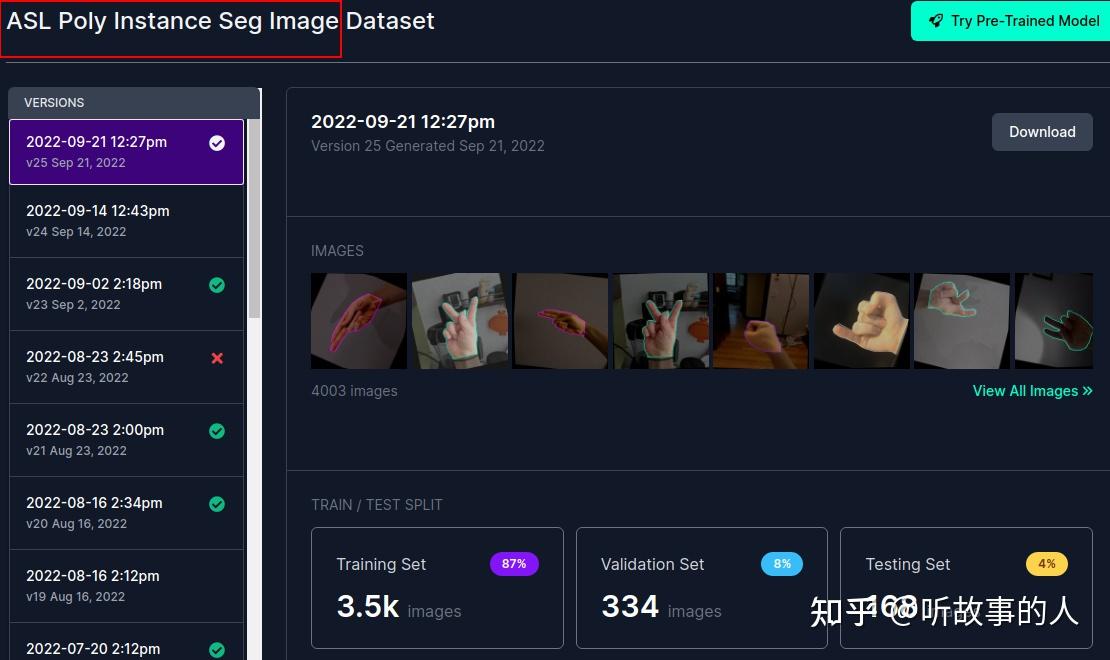Click the purple 87% Training Set badge

(515, 564)
